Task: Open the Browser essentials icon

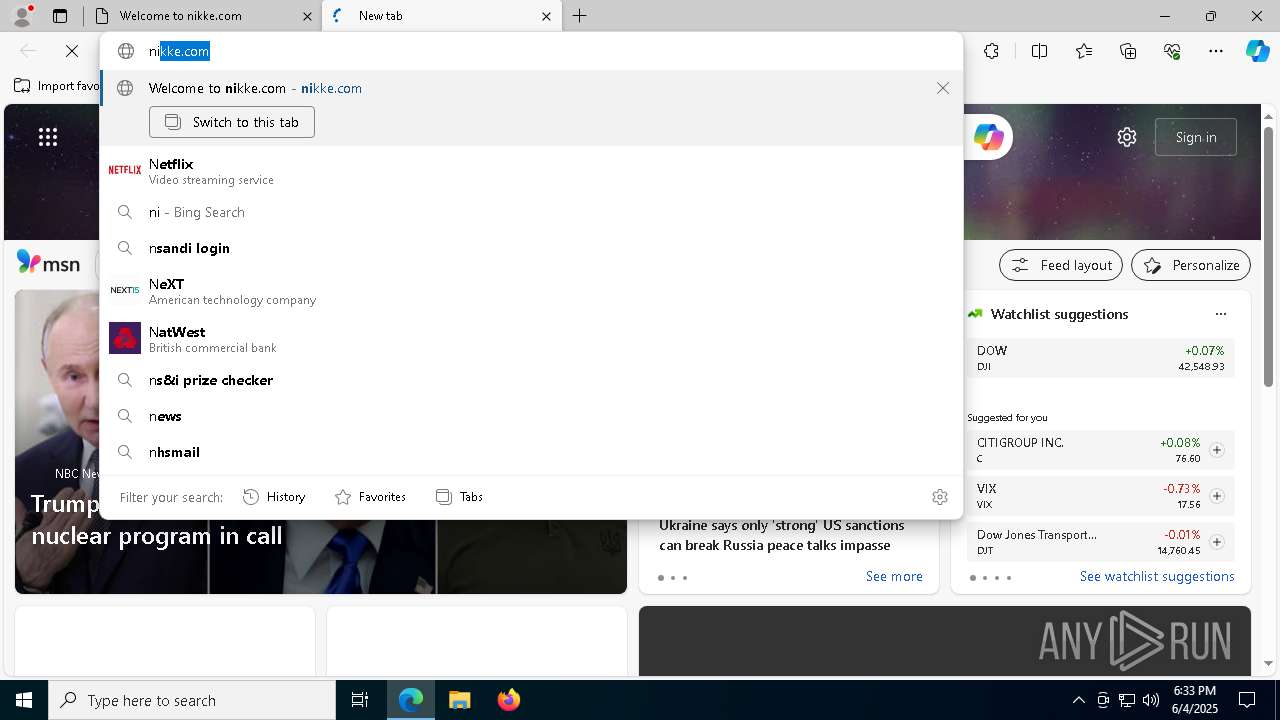Action: [1172, 51]
